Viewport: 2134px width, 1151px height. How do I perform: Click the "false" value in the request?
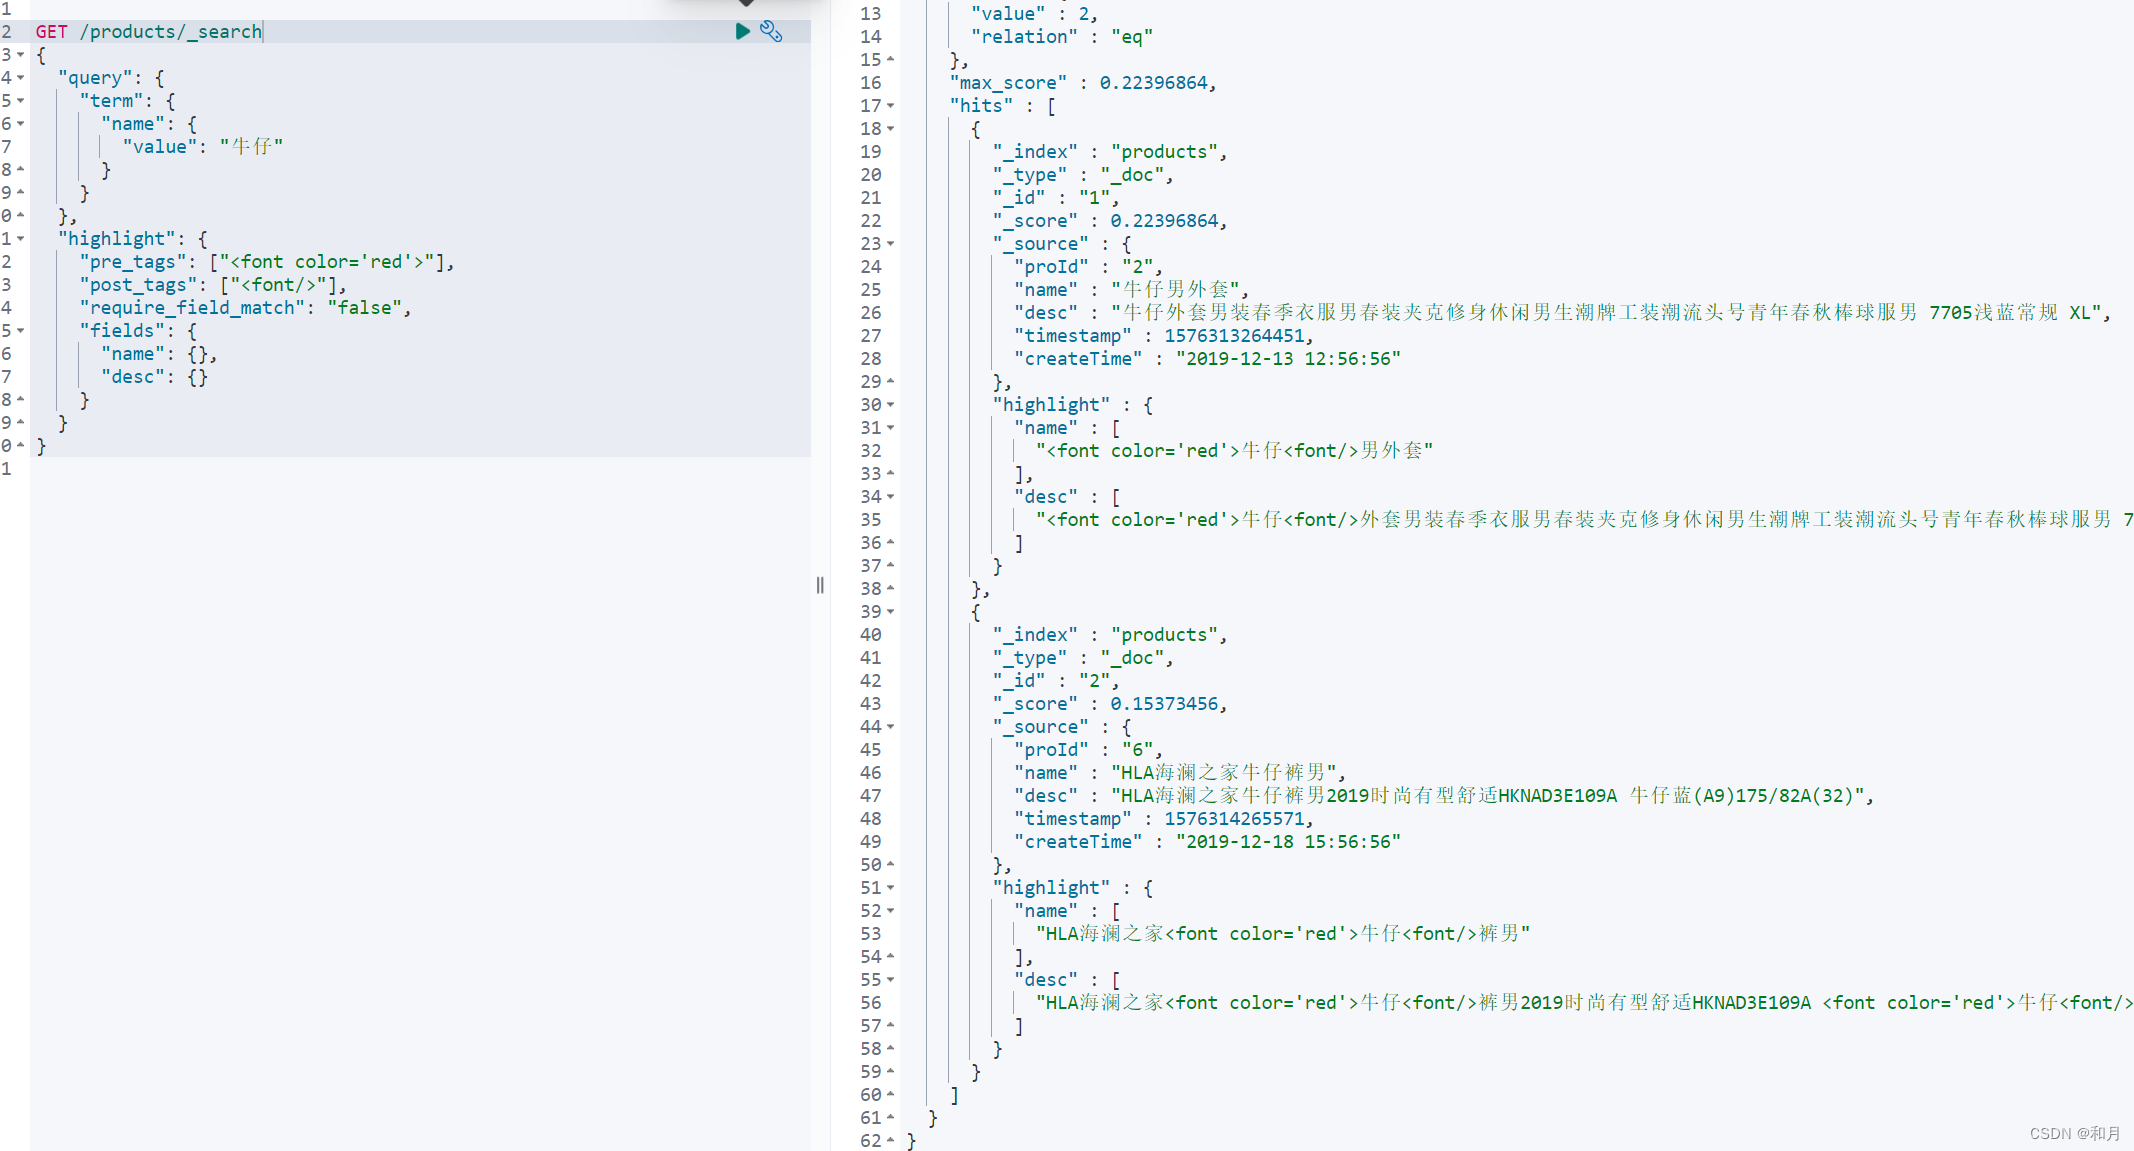[x=365, y=308]
